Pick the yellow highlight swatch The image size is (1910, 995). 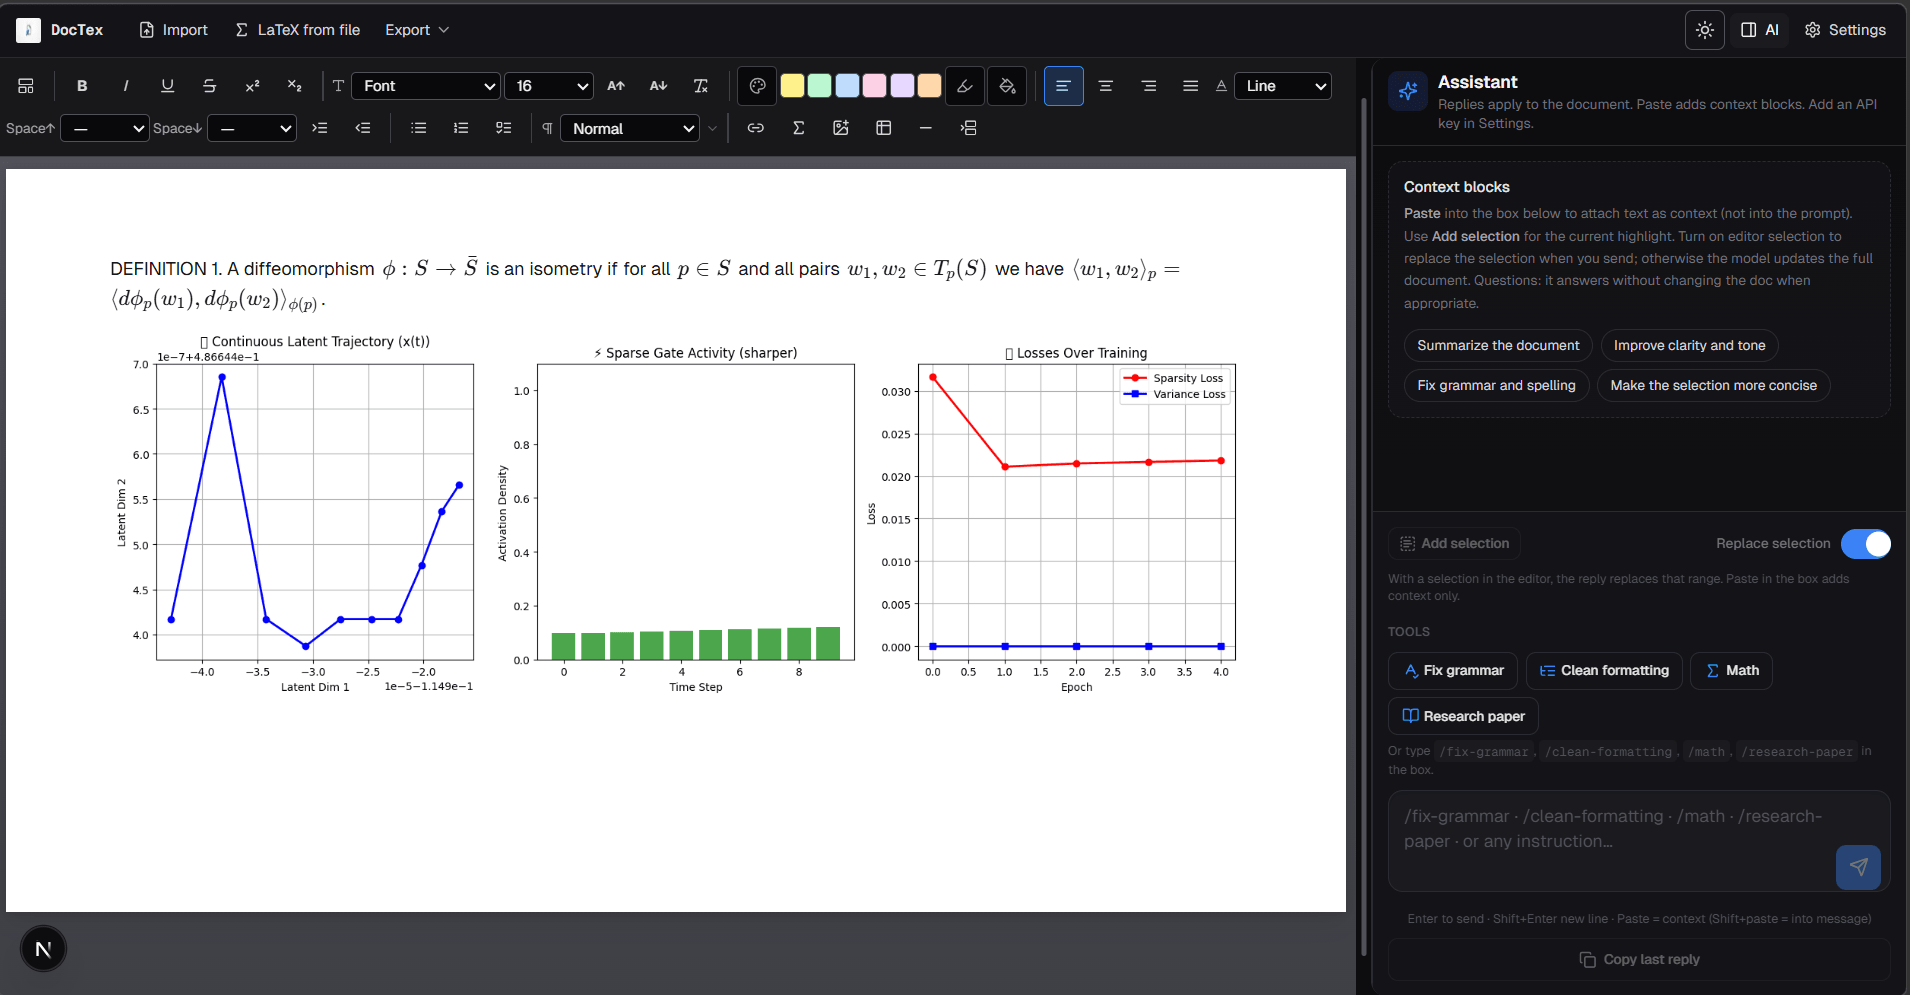[x=792, y=86]
